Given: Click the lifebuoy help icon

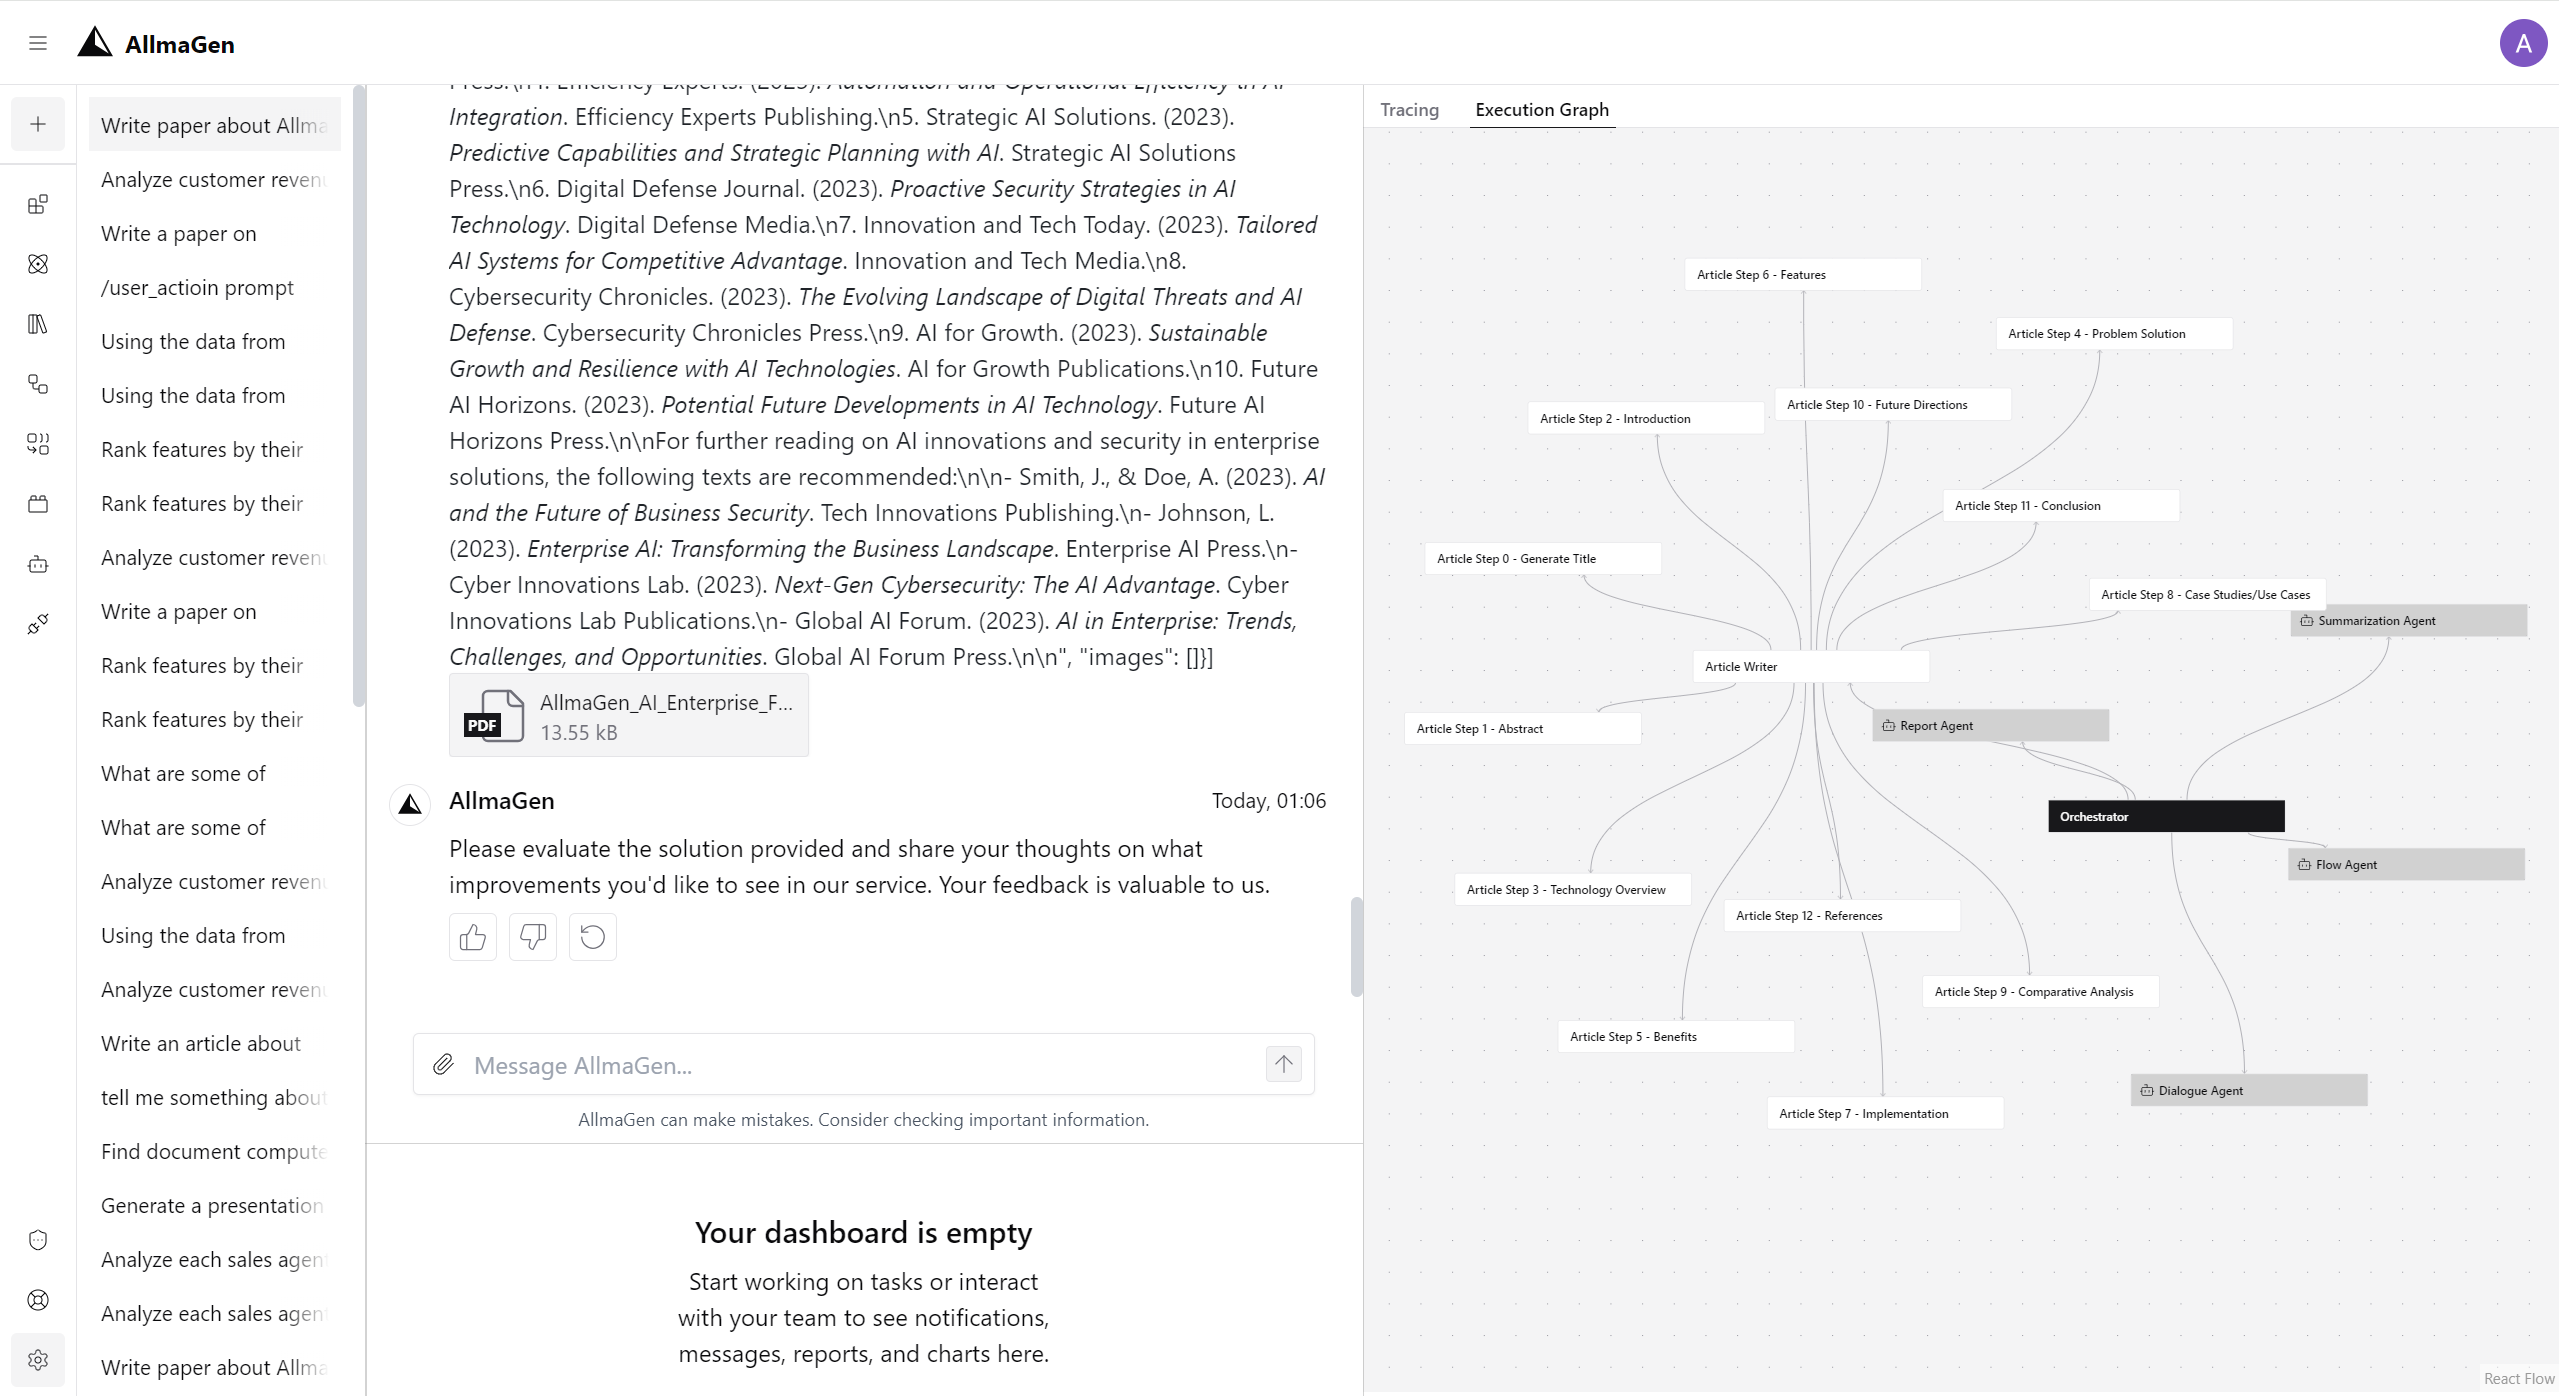Looking at the screenshot, I should 38,1300.
